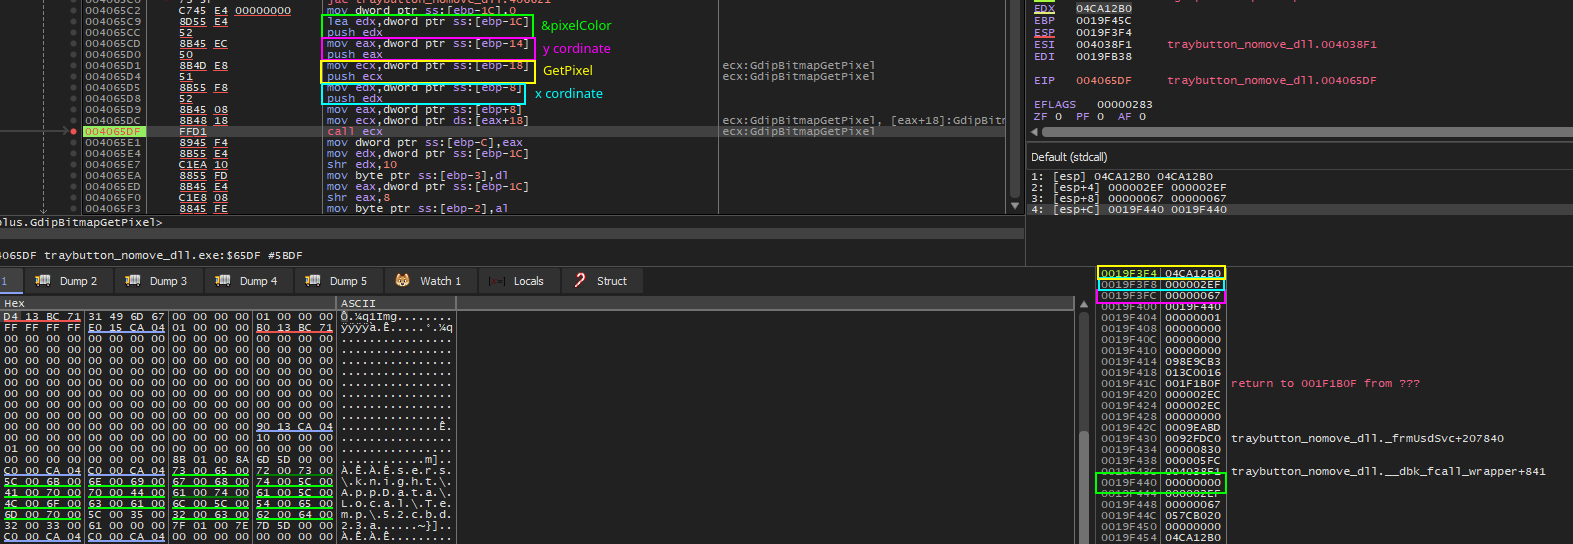Select the call ecx instruction

pyautogui.click(x=354, y=131)
